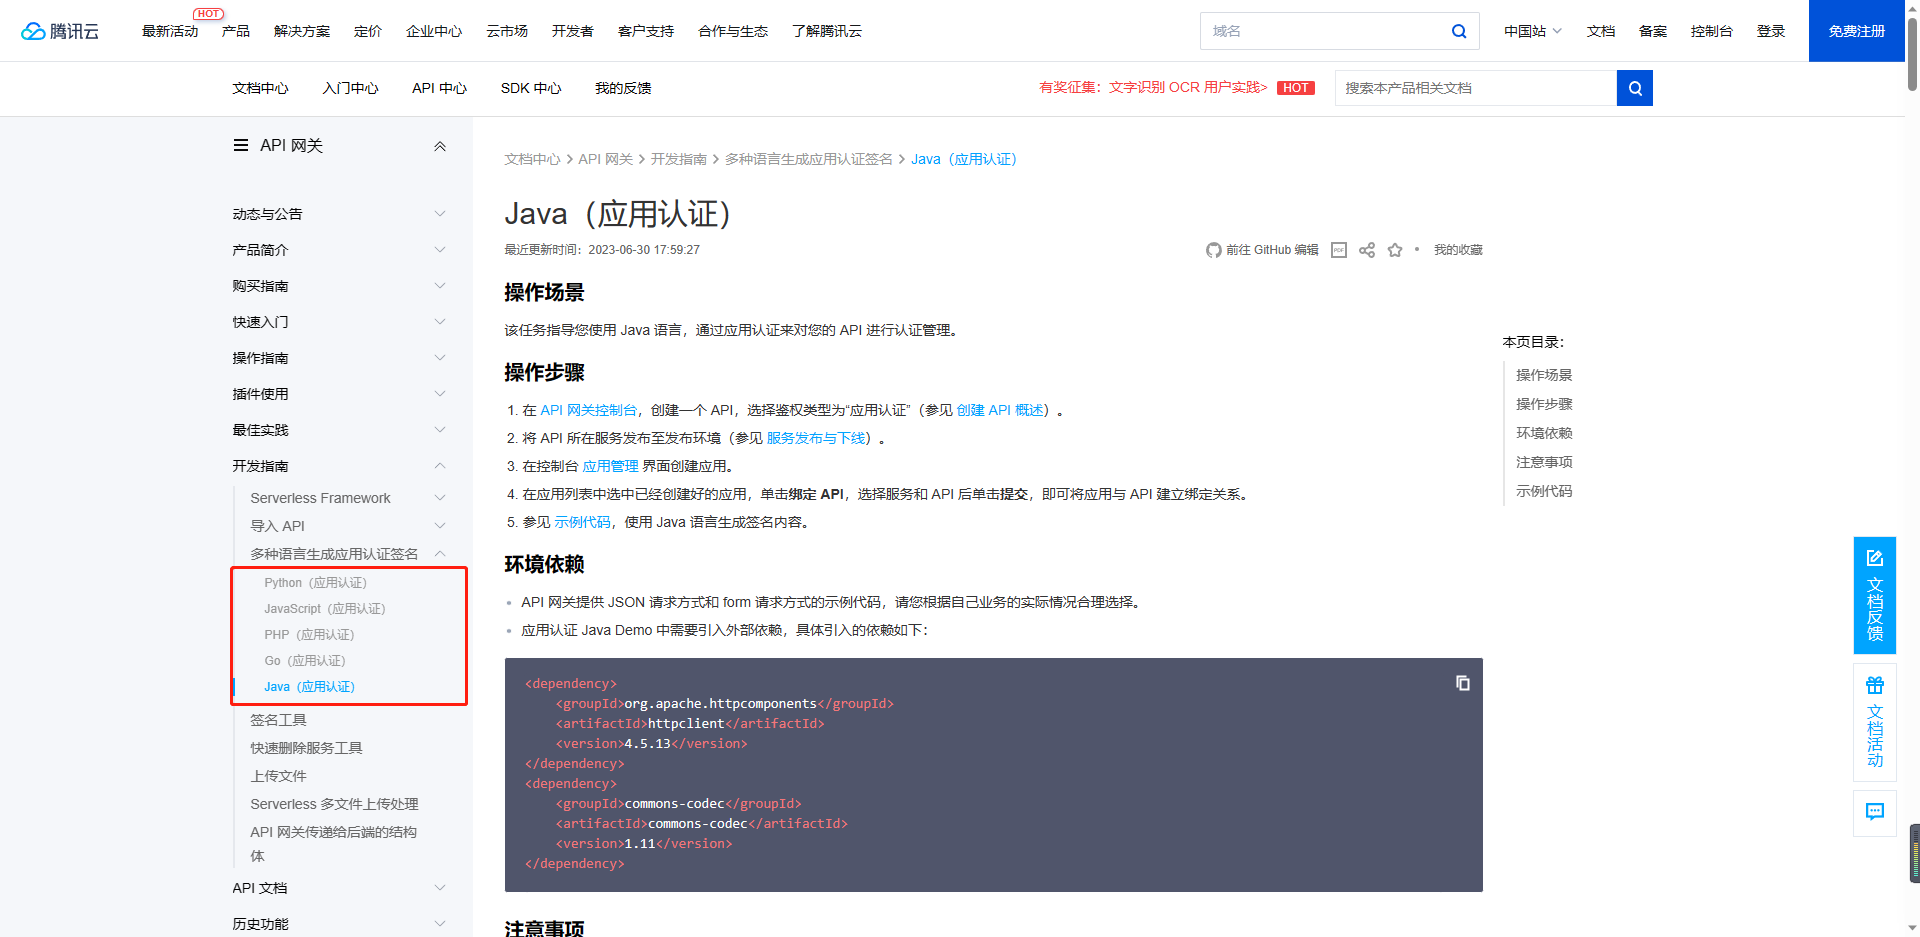Open 定价 menu item
1920x937 pixels.
tap(368, 31)
